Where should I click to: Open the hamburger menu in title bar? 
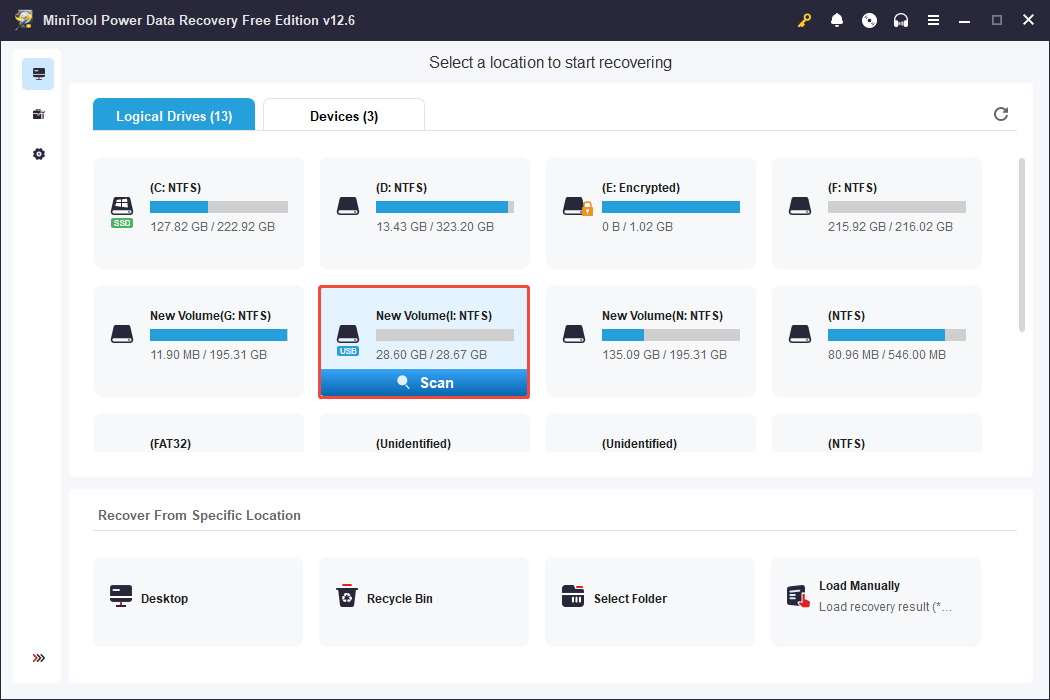pos(933,19)
